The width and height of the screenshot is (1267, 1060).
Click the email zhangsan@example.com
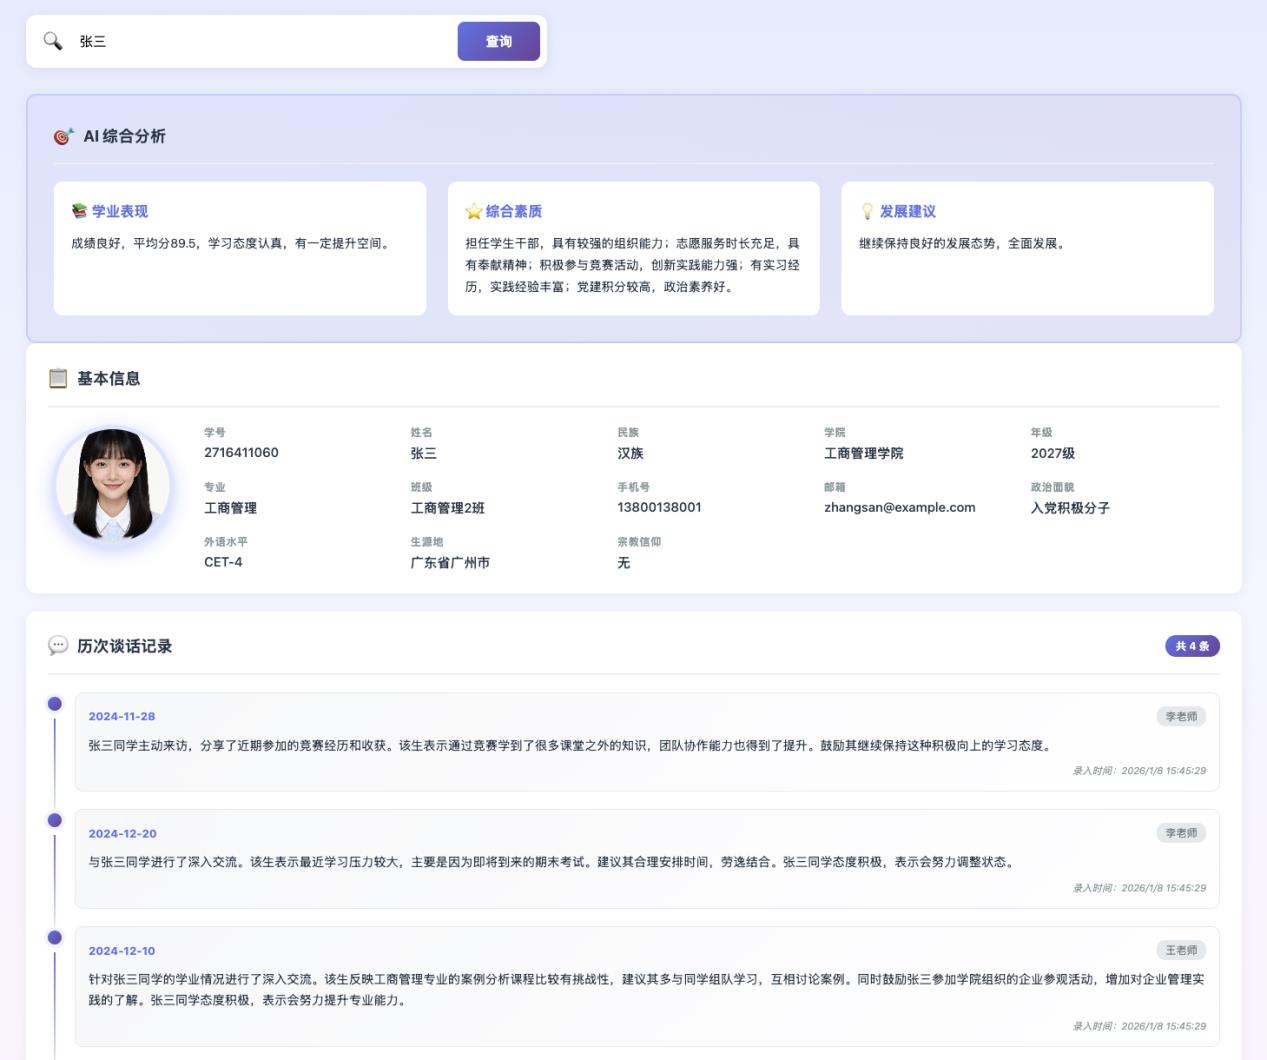point(899,507)
